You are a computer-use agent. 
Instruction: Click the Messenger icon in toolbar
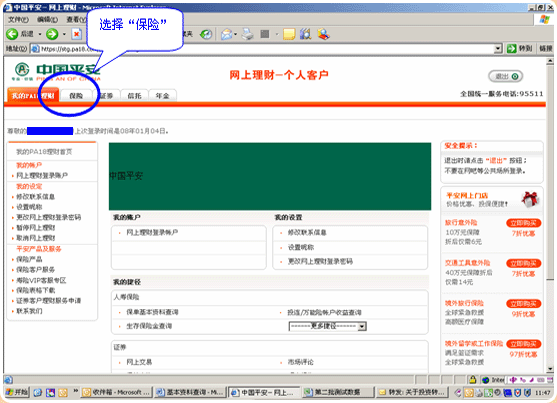(x=323, y=34)
